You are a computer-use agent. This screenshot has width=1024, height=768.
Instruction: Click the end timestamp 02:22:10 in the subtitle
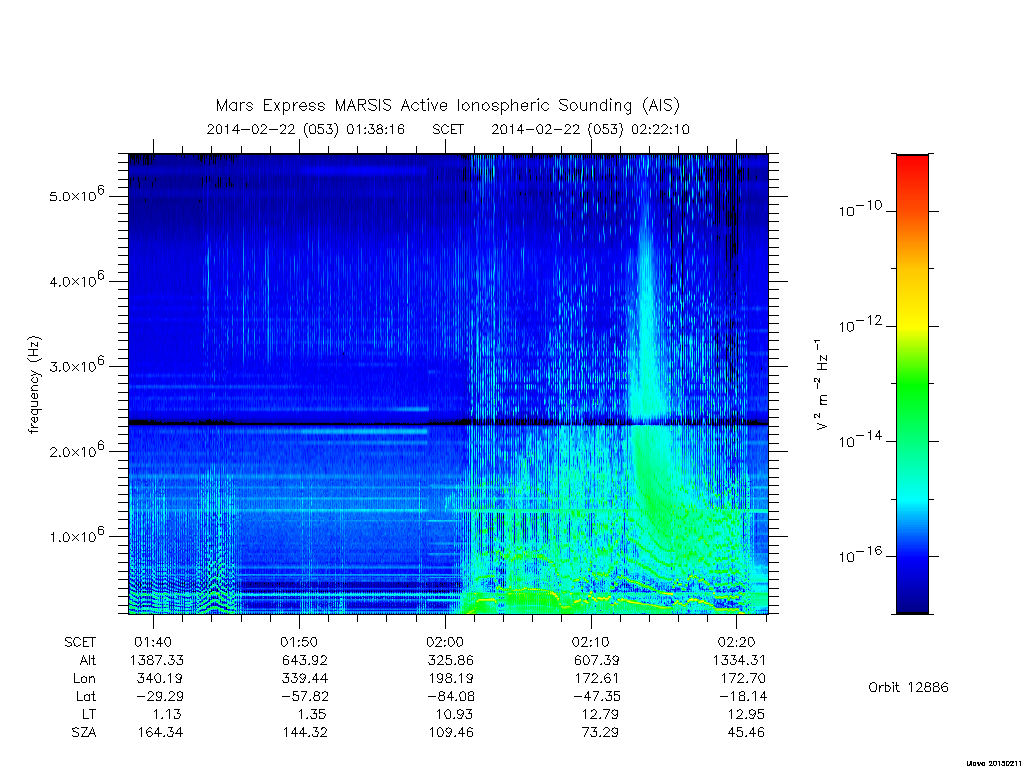coord(660,129)
